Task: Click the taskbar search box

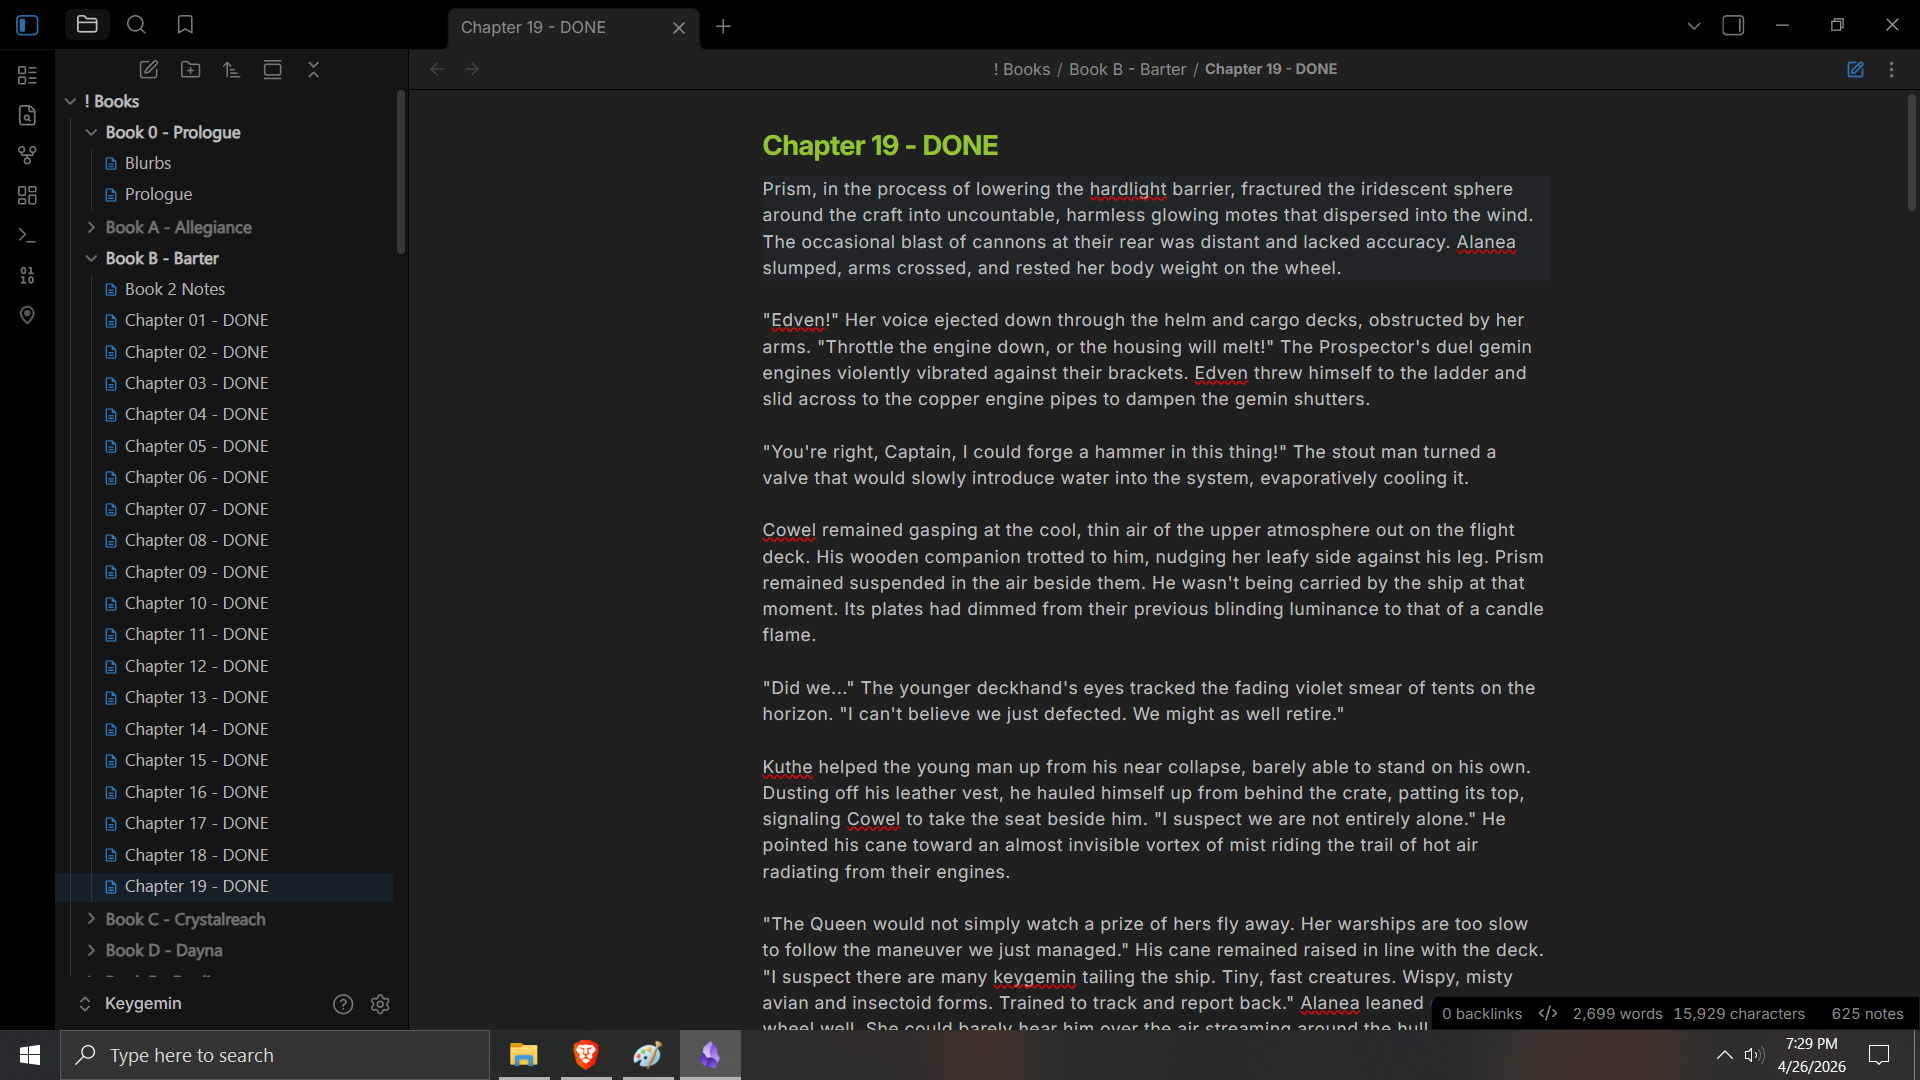Action: [276, 1055]
